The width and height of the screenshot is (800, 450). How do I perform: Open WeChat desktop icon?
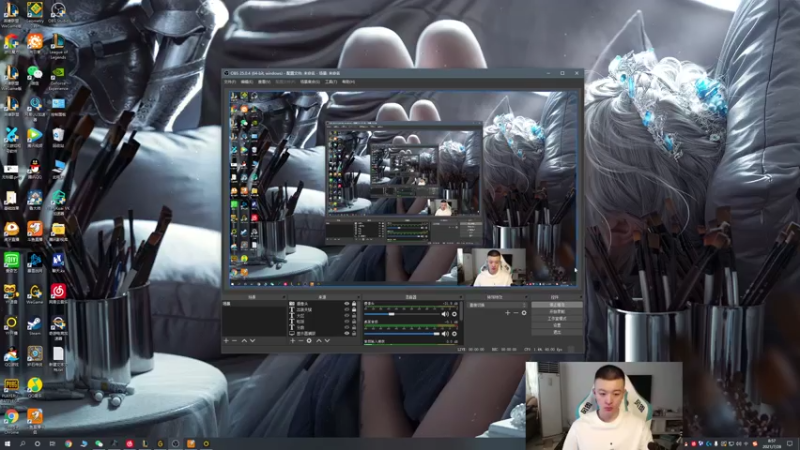tap(35, 77)
